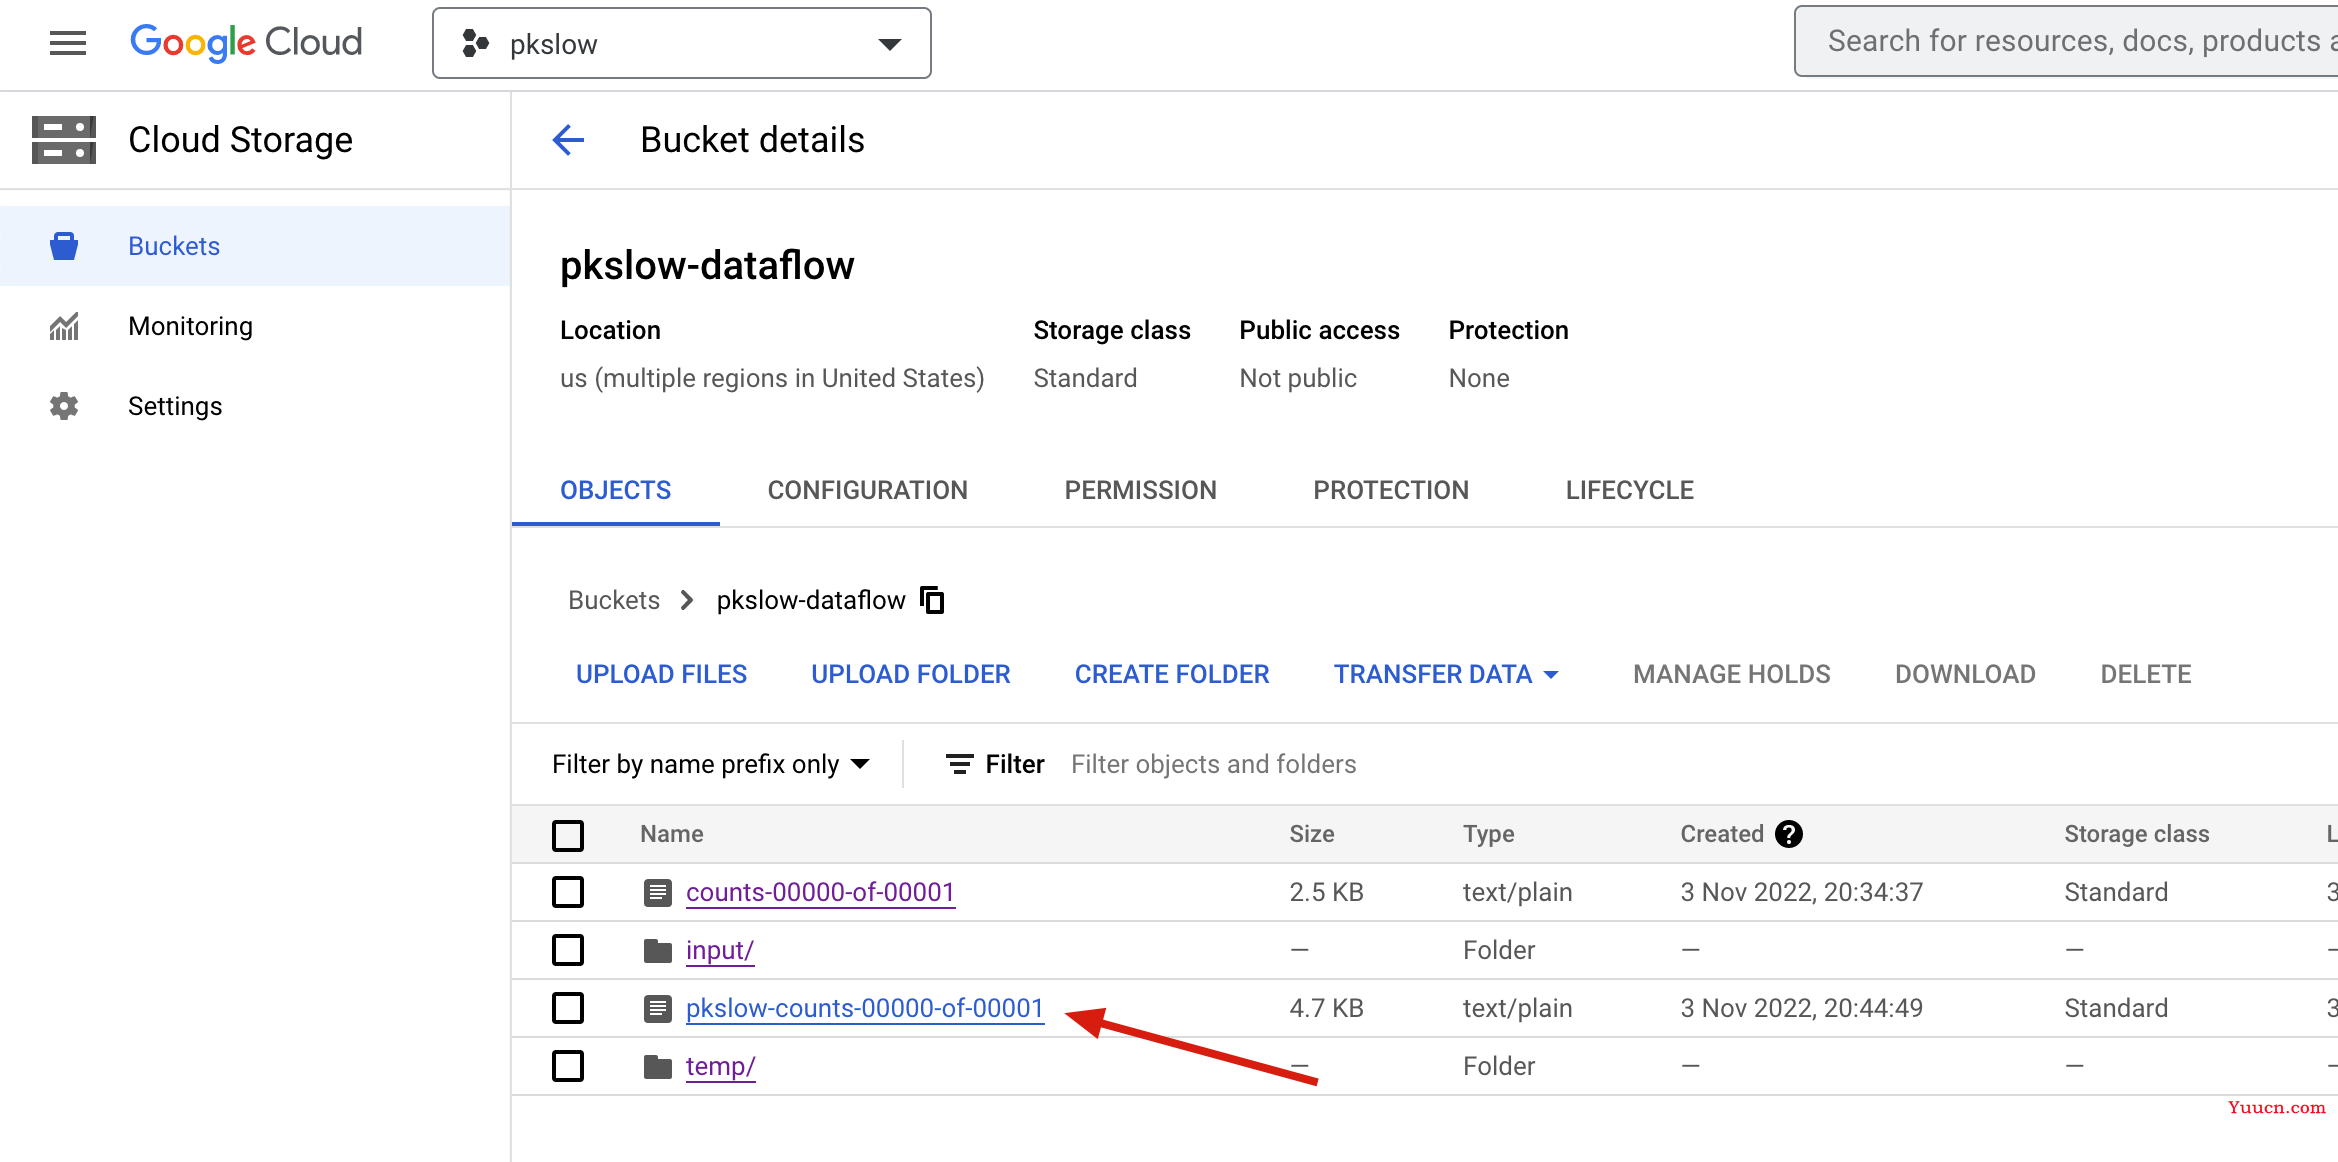This screenshot has width=2338, height=1162.
Task: Click the Name column header
Action: 672,834
